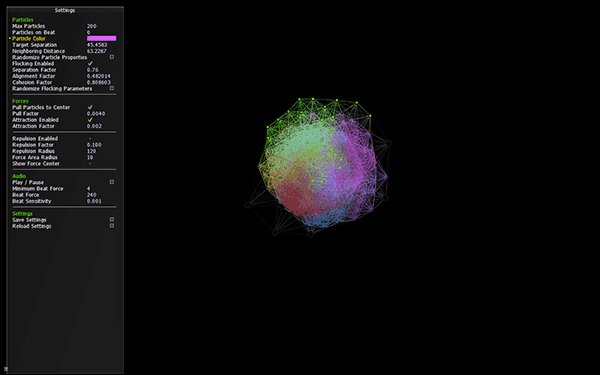Viewport: 600px width, 375px height.
Task: Select Repulsion Radius value 120
Action: [91, 151]
